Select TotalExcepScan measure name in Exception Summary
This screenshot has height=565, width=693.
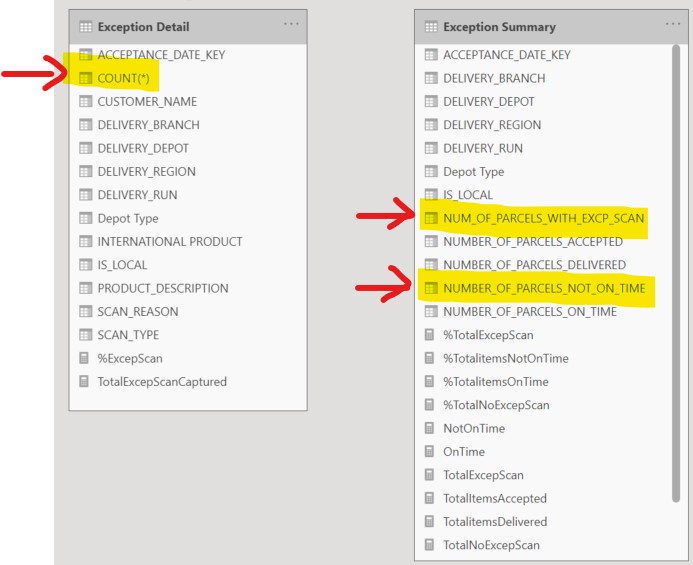click(x=484, y=475)
